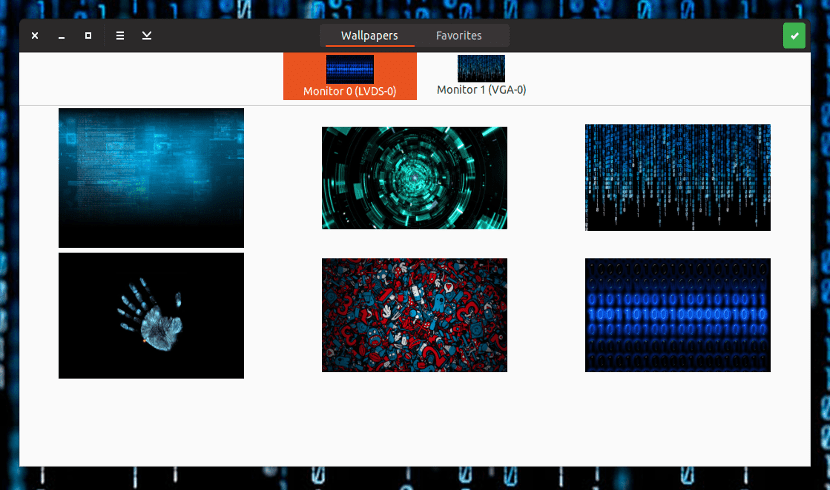Pick the teal circular tunnel wallpaper
The image size is (830, 490).
click(414, 178)
